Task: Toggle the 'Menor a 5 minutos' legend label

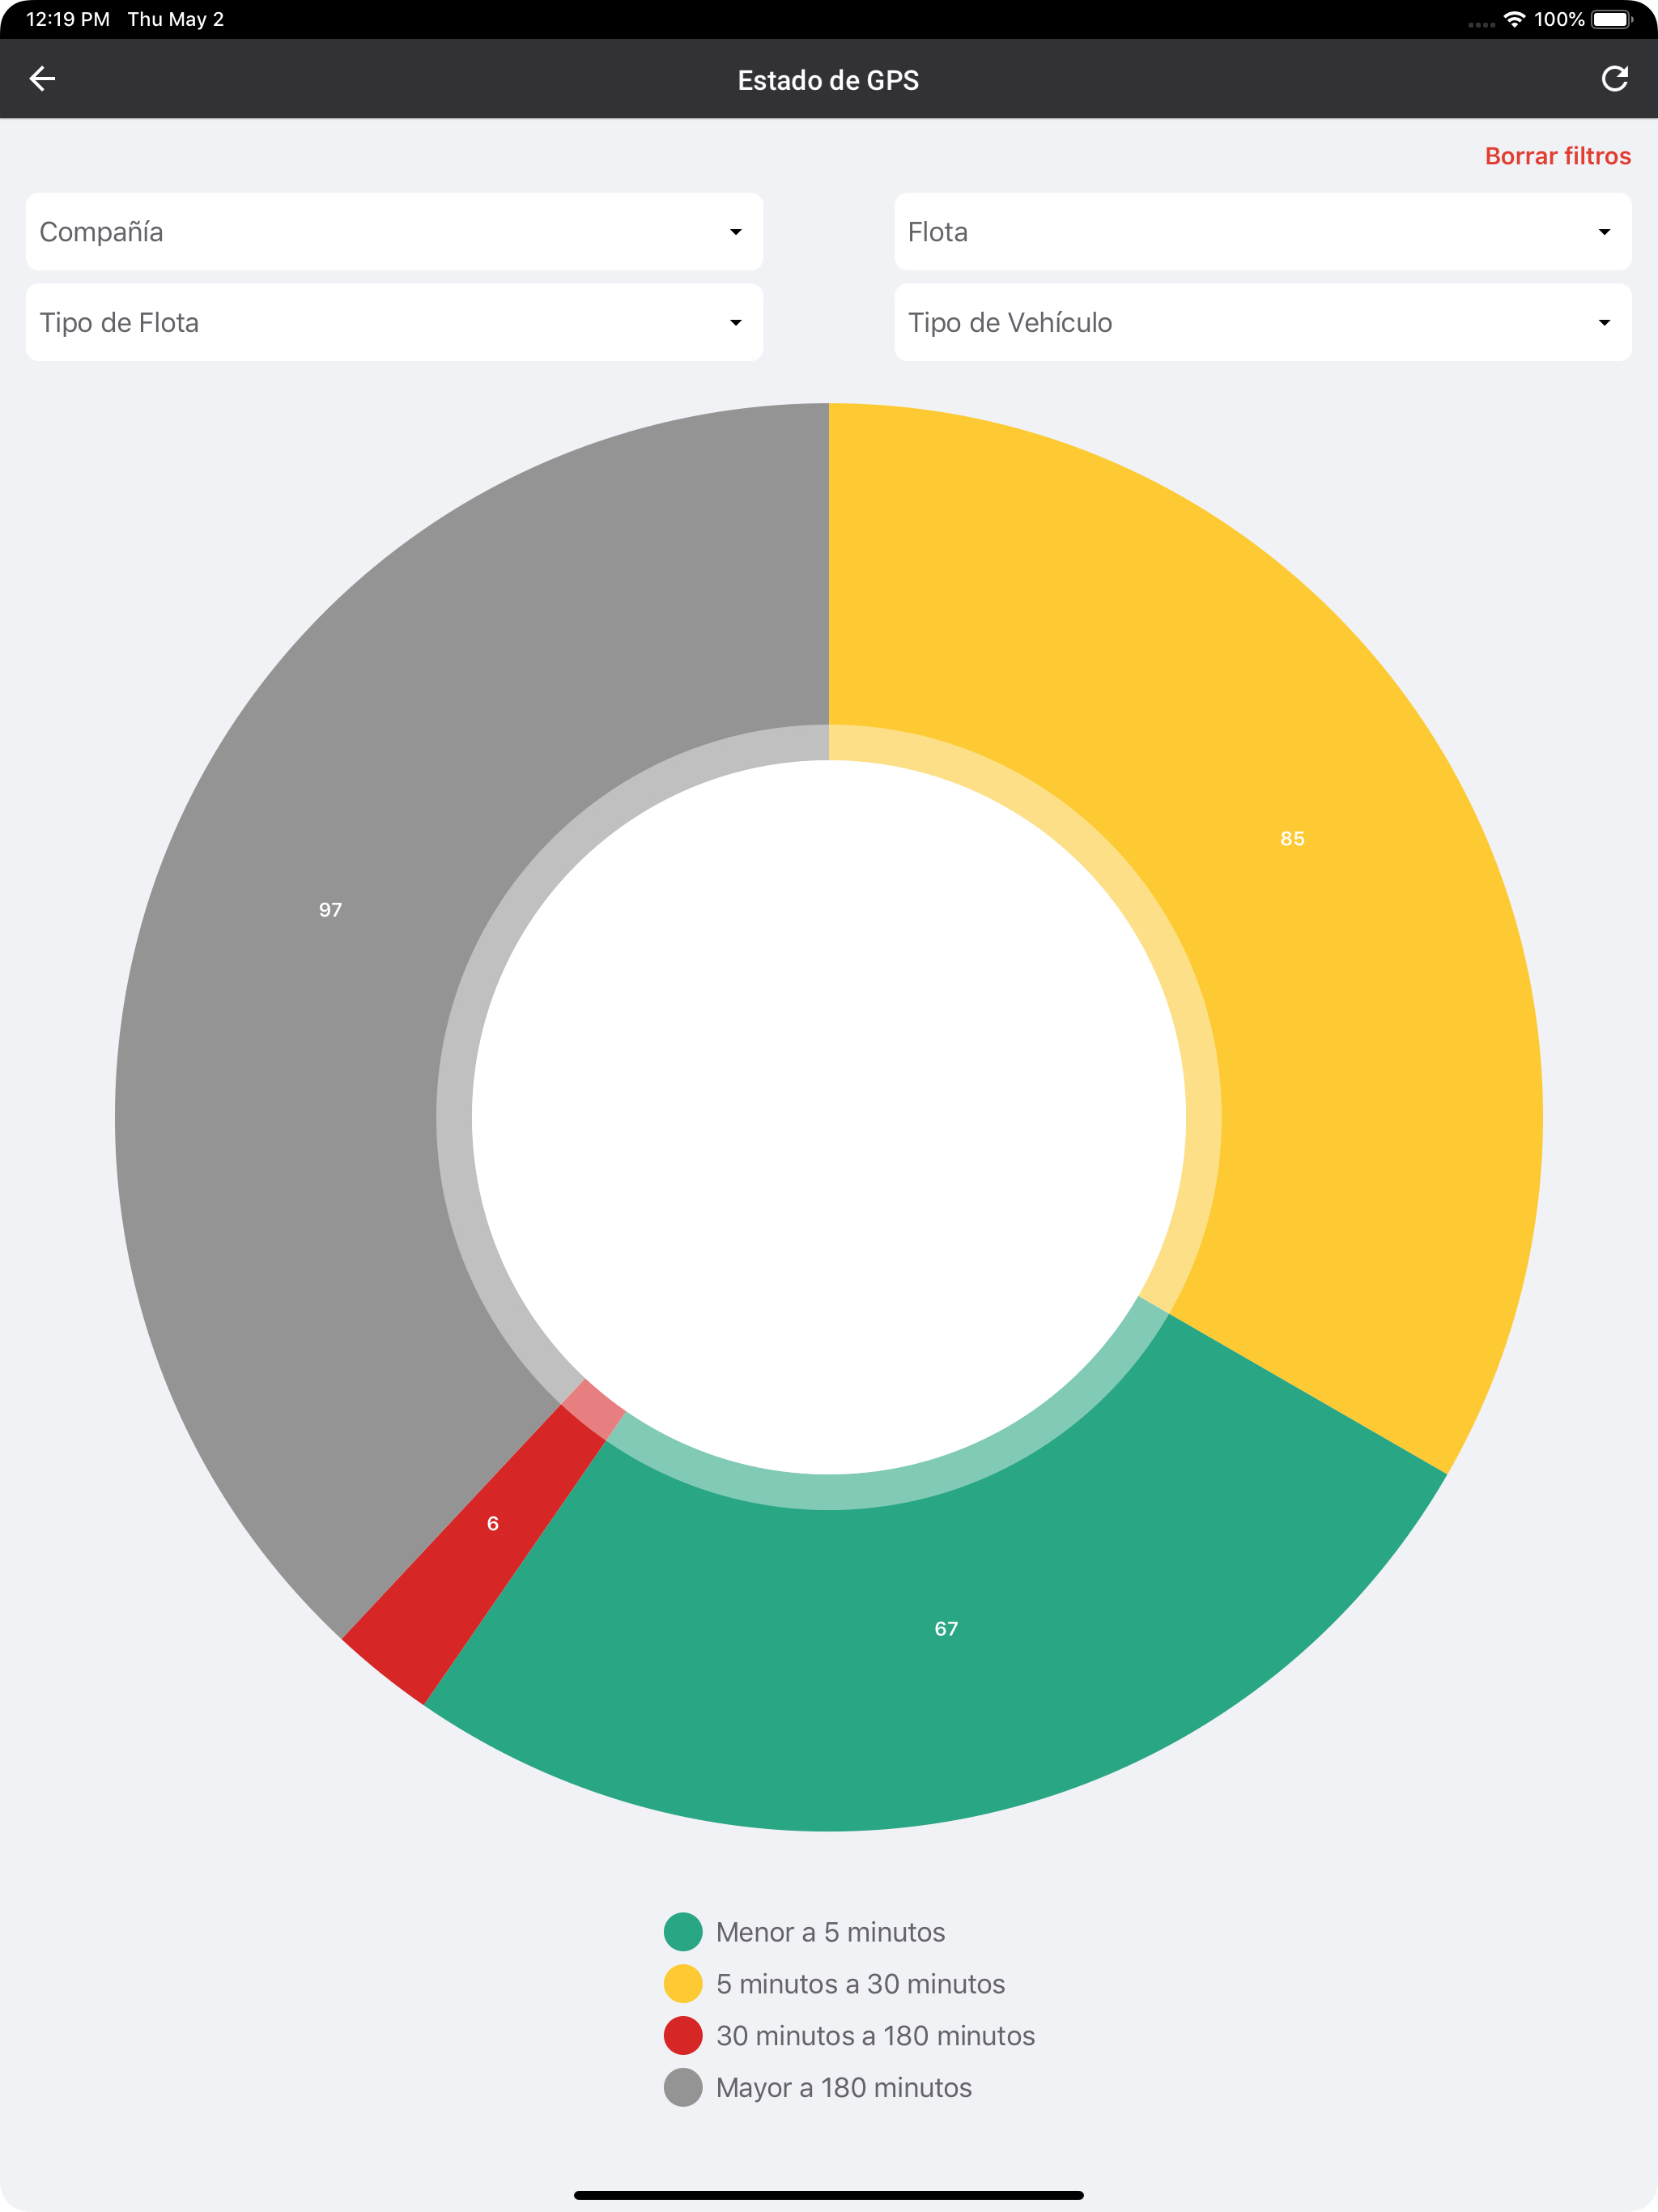Action: 830,1931
